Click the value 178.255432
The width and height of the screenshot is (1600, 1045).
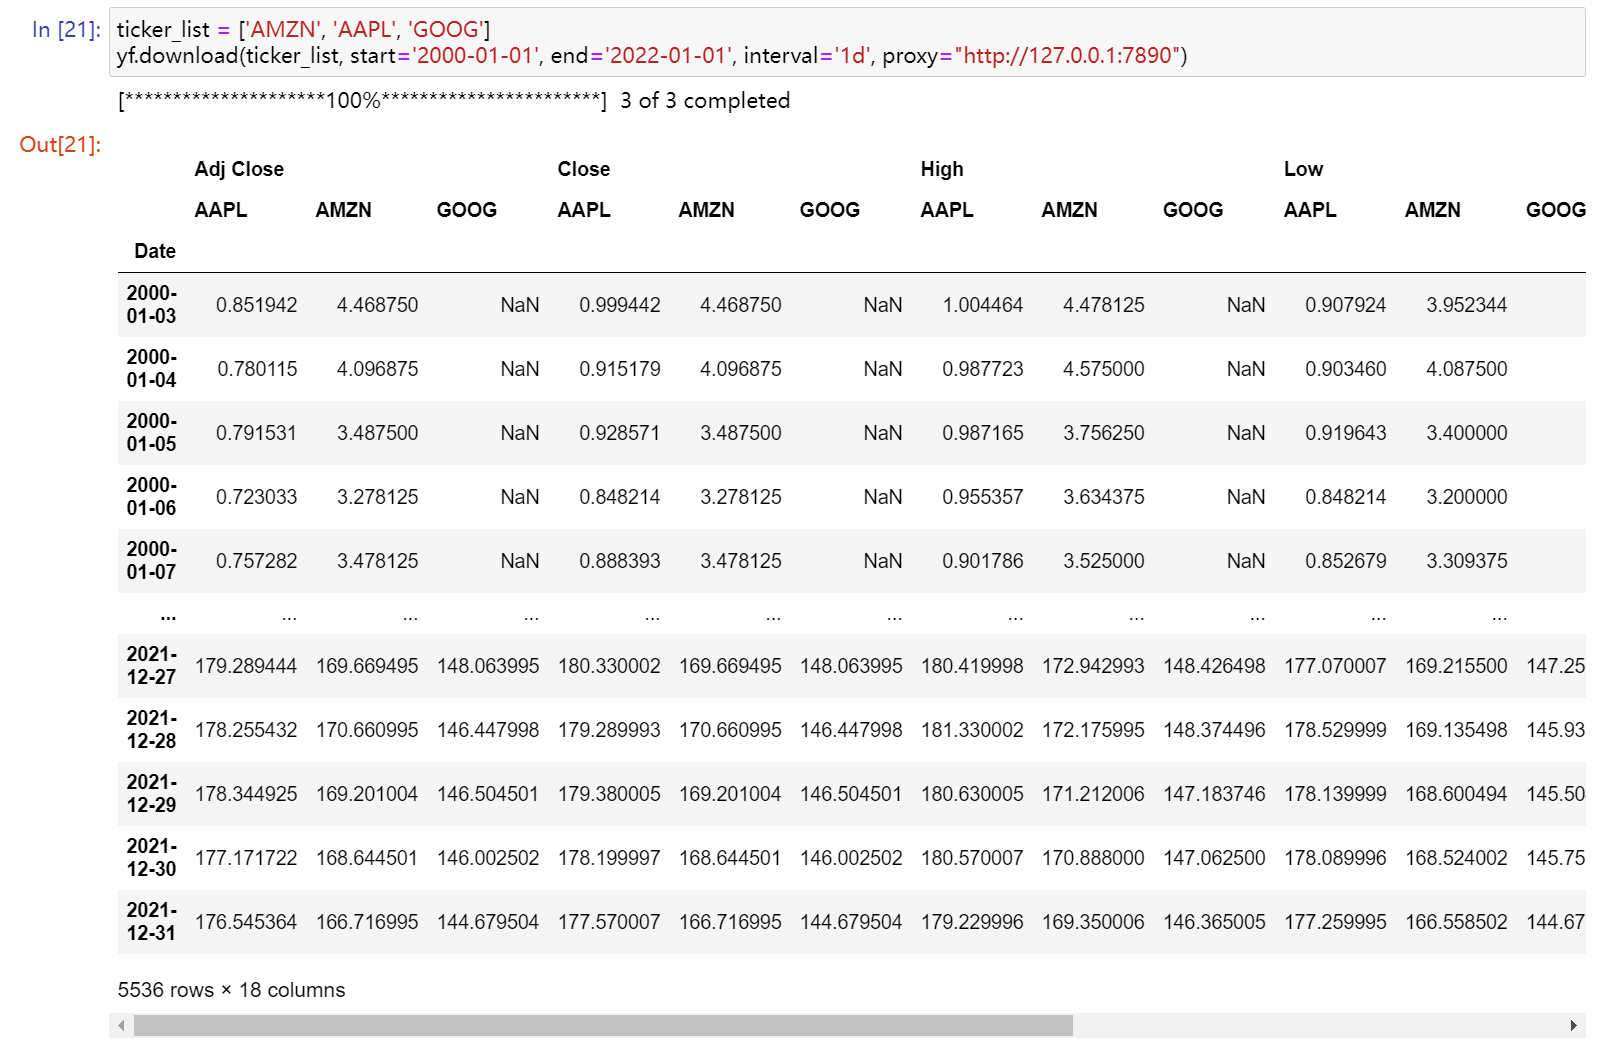pyautogui.click(x=246, y=730)
